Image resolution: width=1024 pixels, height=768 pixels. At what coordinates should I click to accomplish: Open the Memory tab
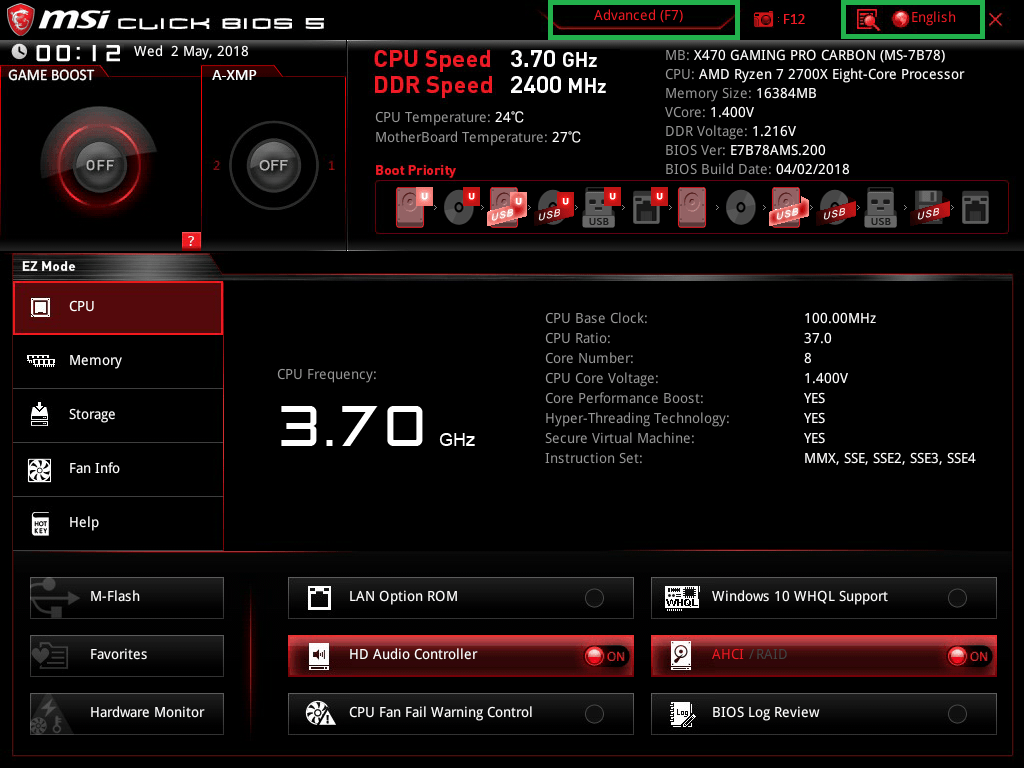118,361
